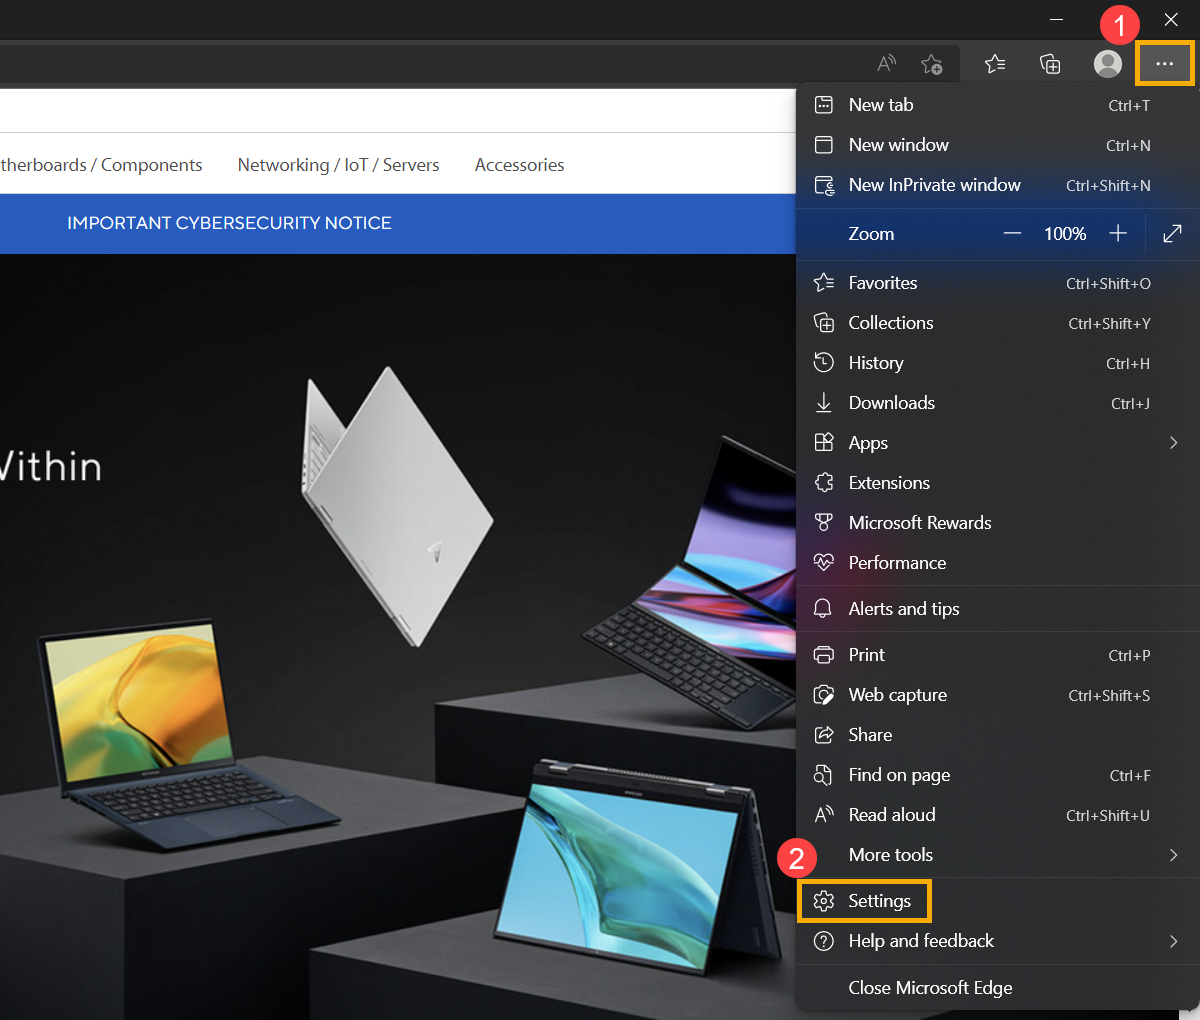Click the Apps grid icon
Viewport: 1200px width, 1020px height.
point(824,443)
